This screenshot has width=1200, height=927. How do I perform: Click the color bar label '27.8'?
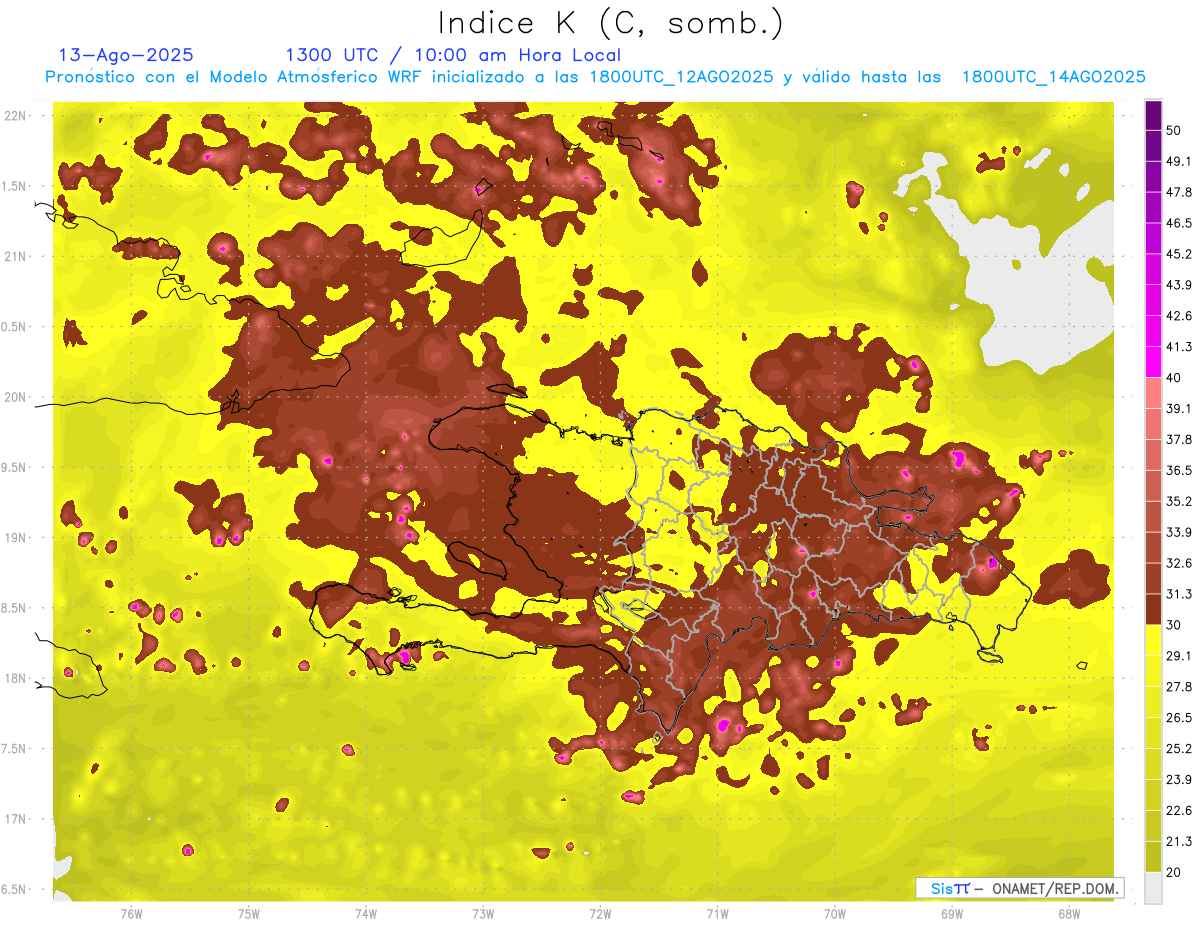click(x=1180, y=687)
